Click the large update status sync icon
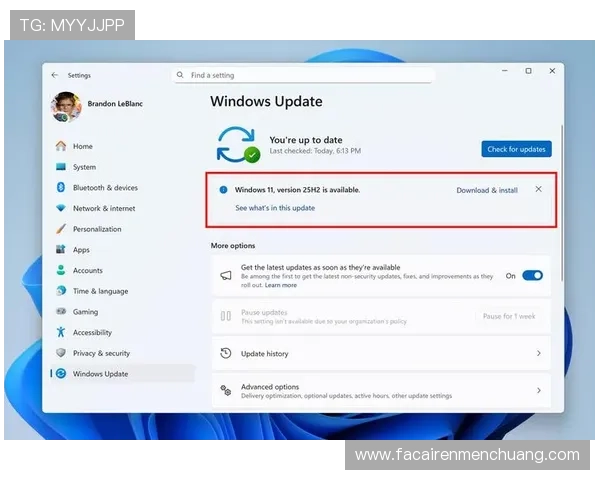The height and width of the screenshot is (480, 600). pyautogui.click(x=238, y=145)
